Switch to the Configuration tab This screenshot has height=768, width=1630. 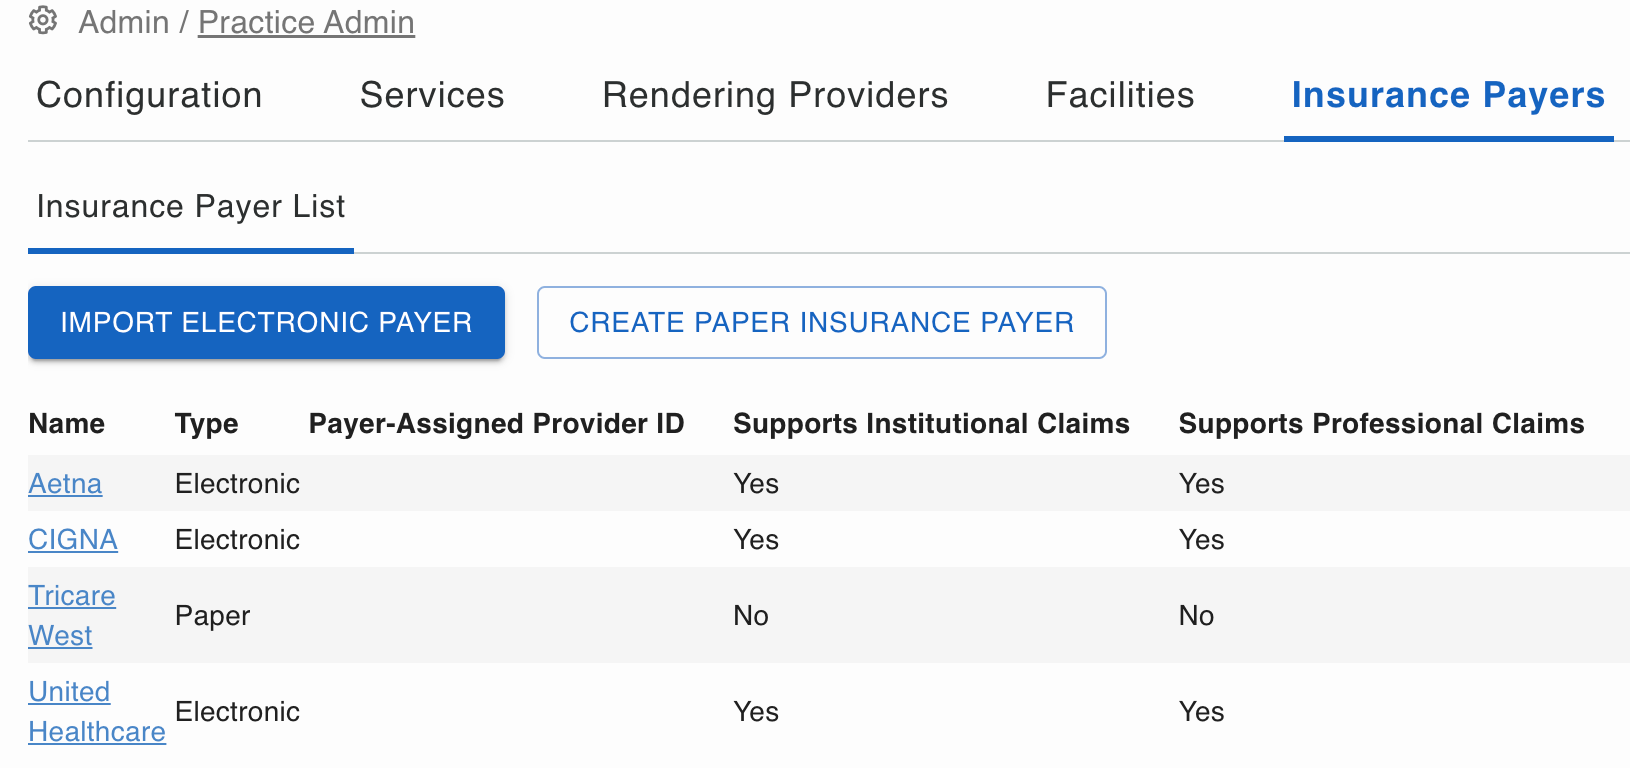click(149, 95)
